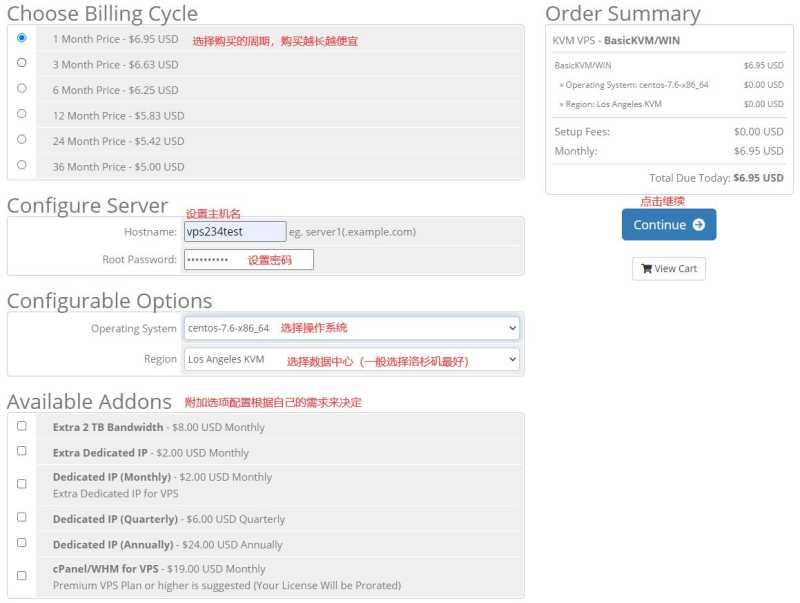The image size is (800, 603).
Task: Click the Setup Fees row in Order Summary
Action: 669,132
